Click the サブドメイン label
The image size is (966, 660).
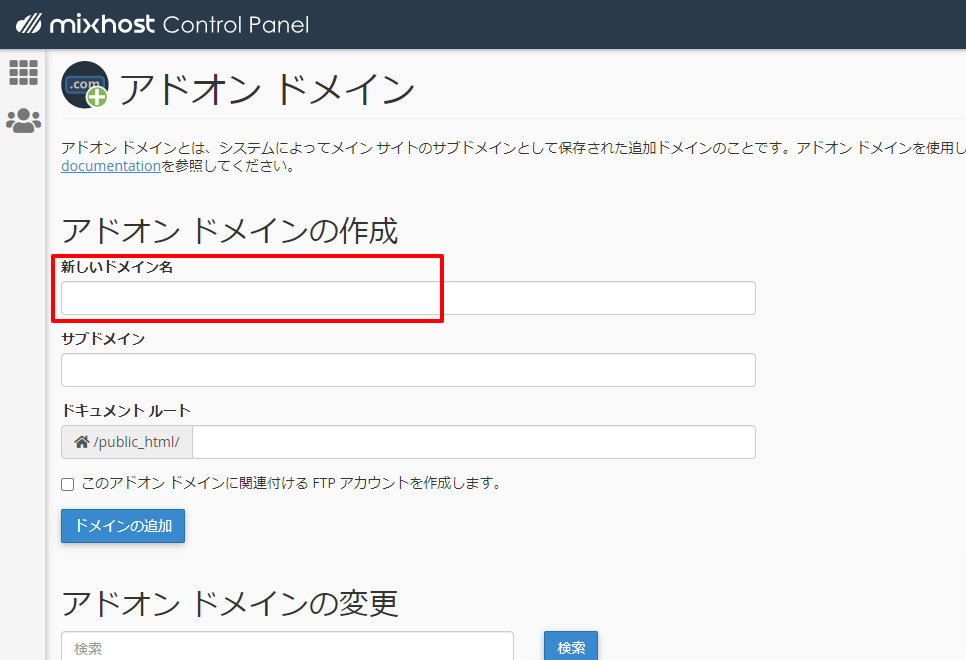pos(103,339)
